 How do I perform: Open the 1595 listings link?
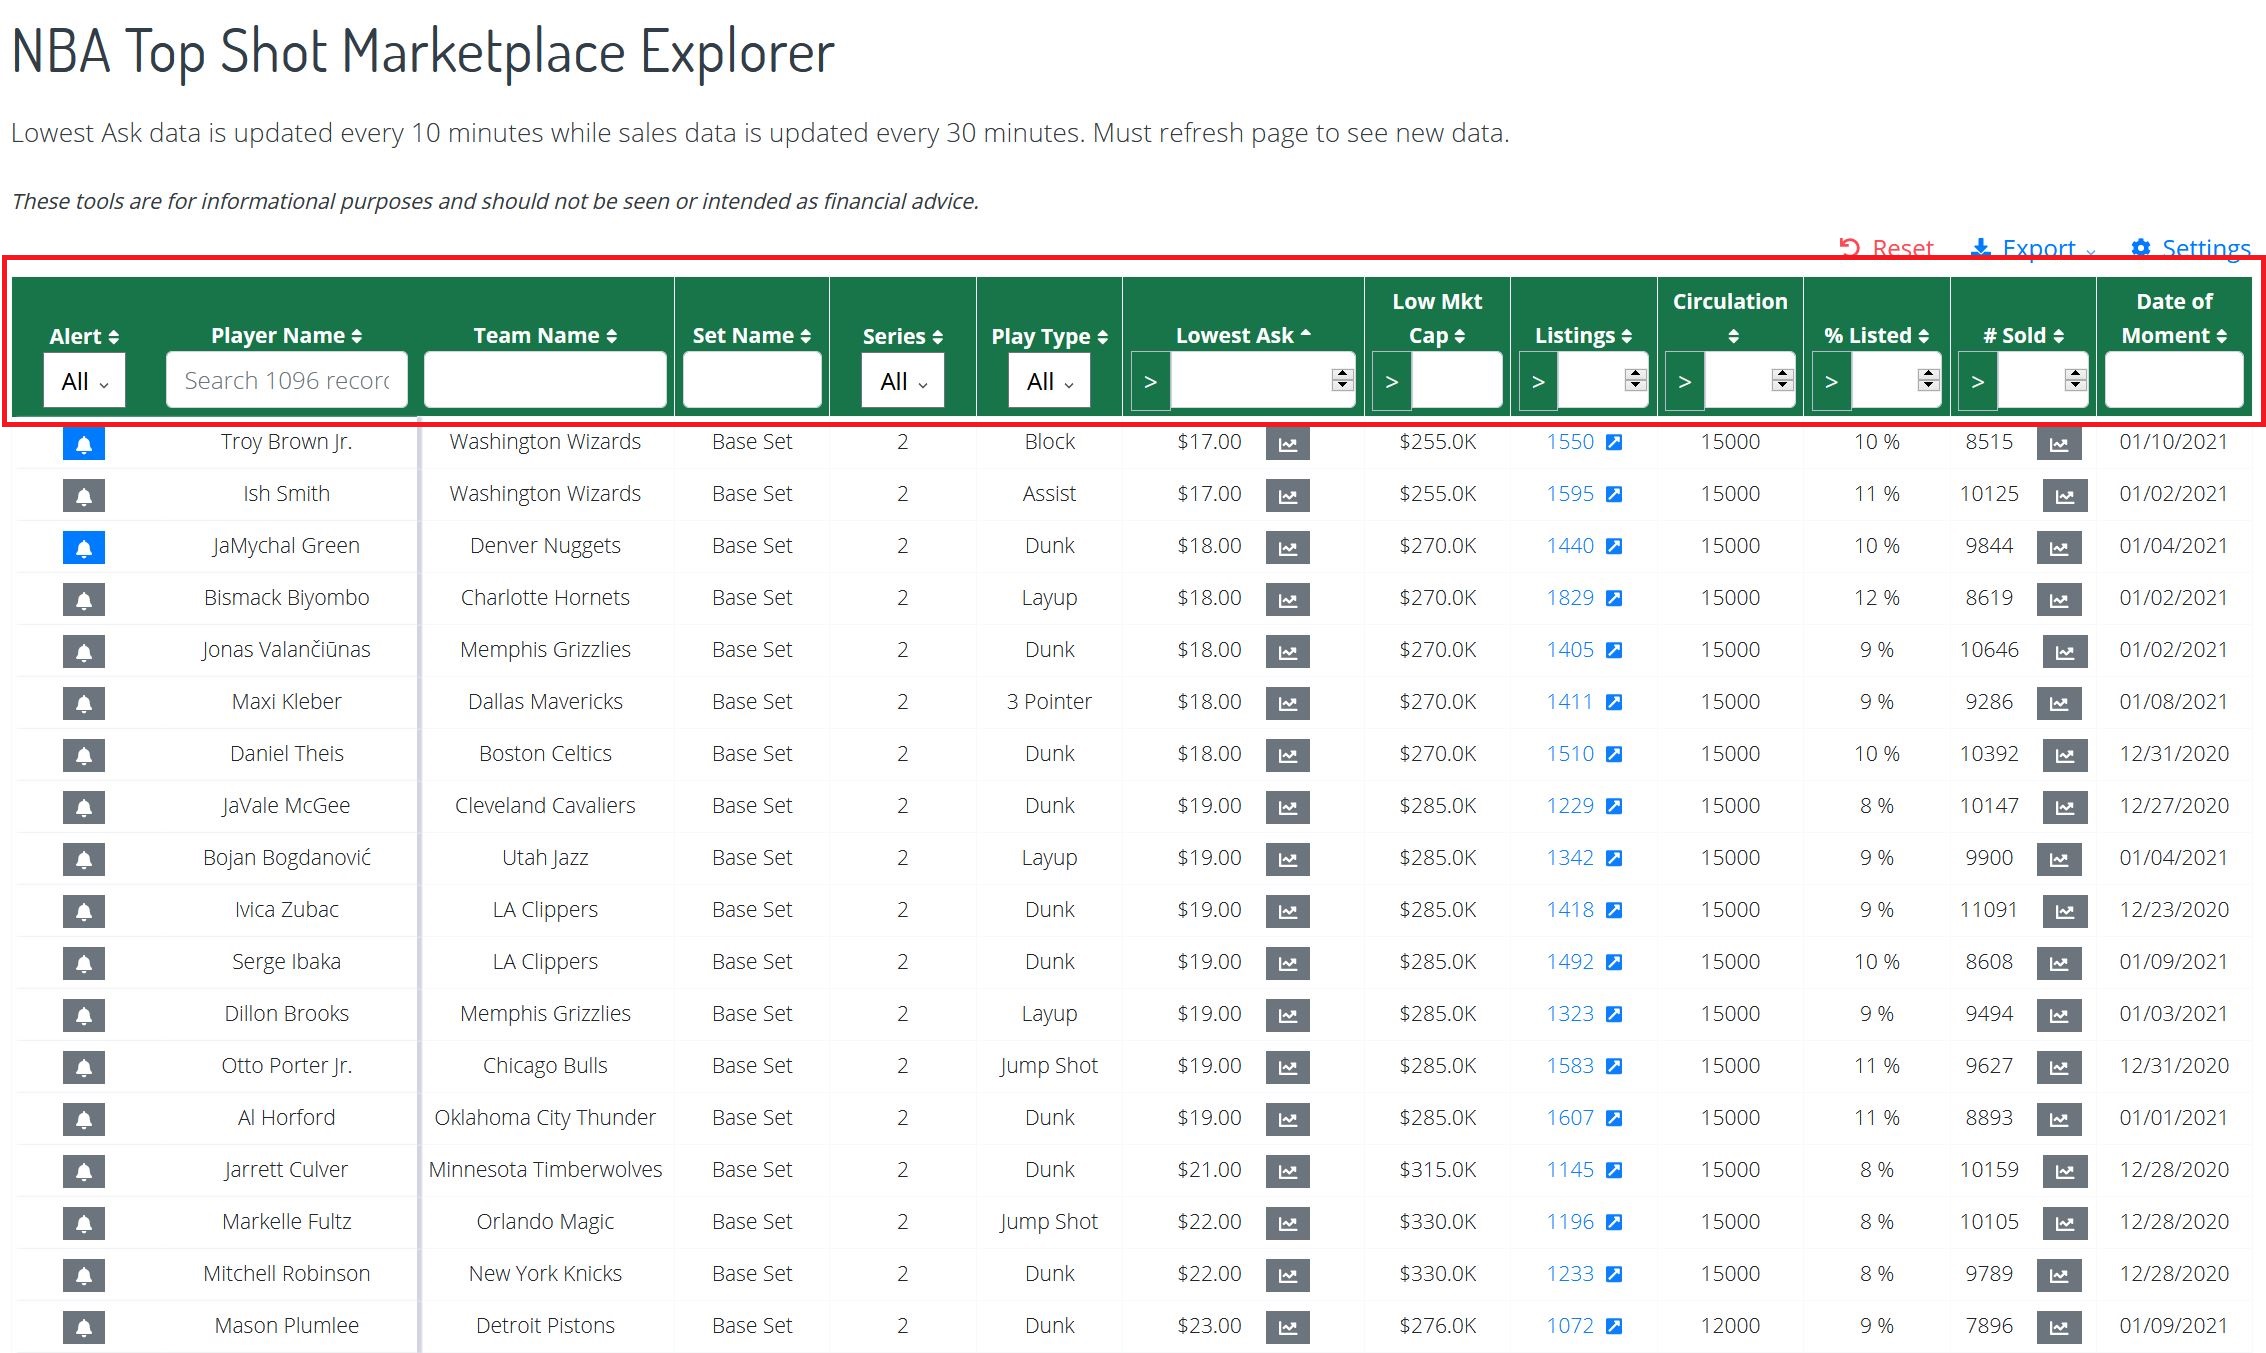click(x=1570, y=494)
